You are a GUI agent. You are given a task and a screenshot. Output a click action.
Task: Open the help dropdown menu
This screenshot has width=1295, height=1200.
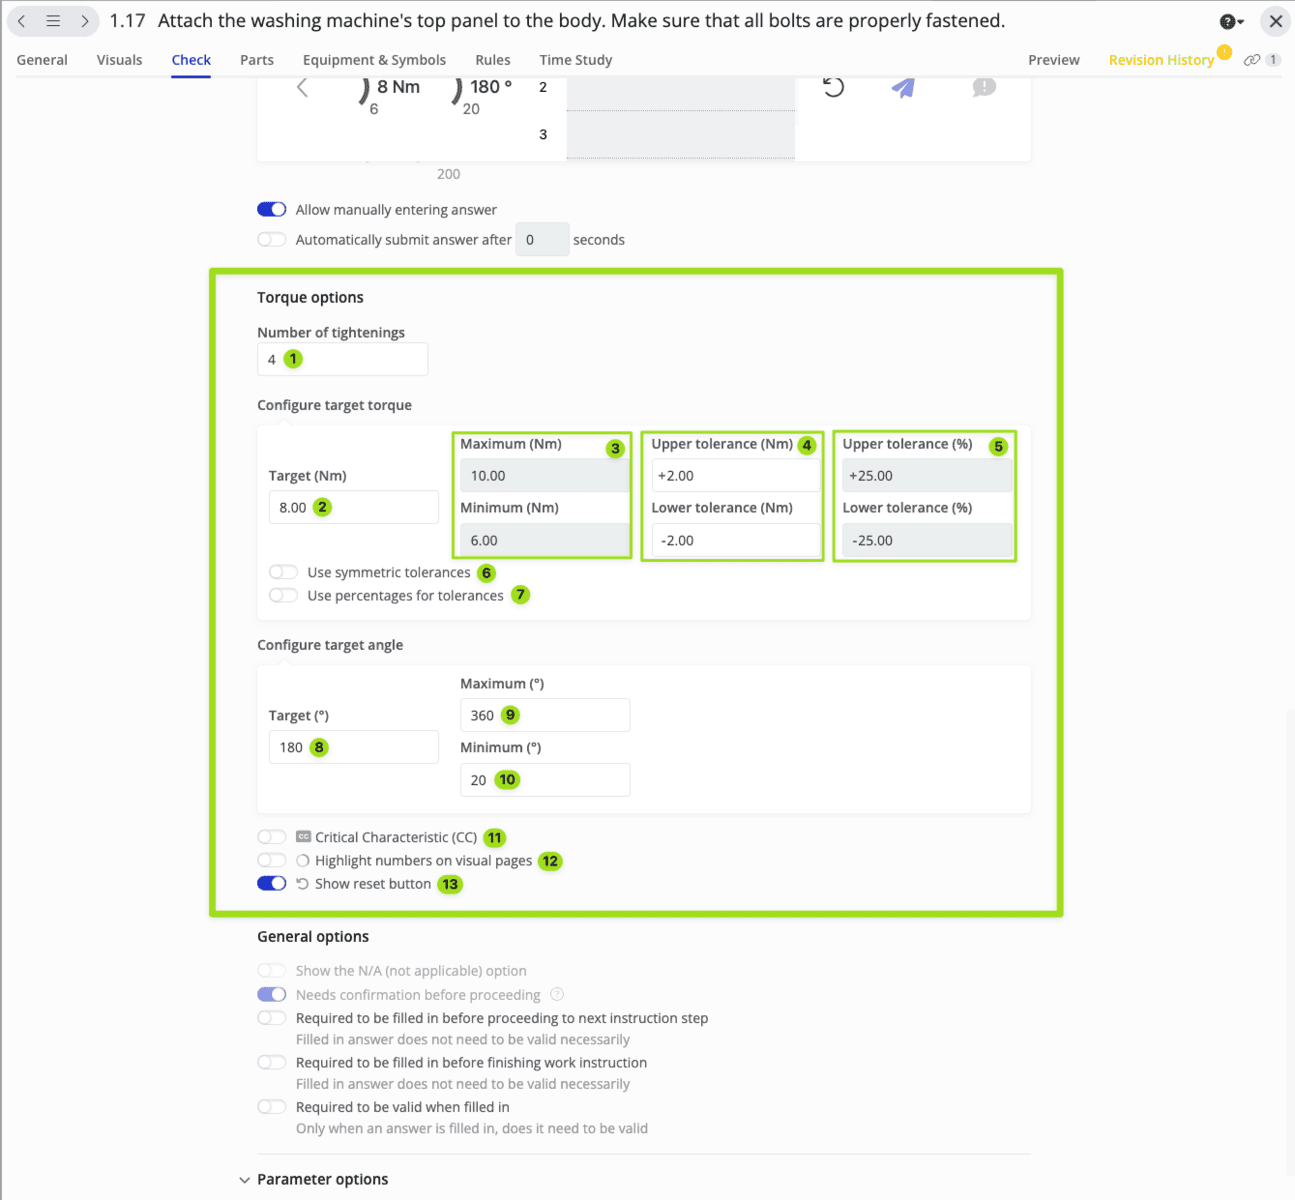point(1231,21)
